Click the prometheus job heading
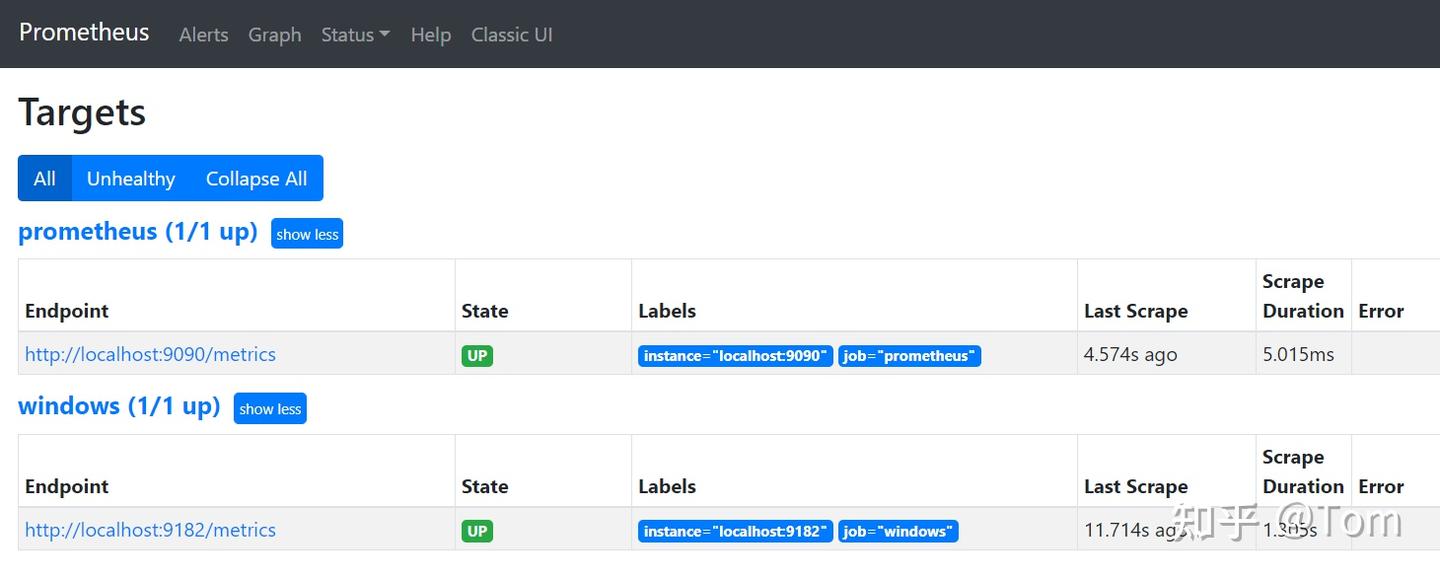The width and height of the screenshot is (1440, 579). coord(137,231)
